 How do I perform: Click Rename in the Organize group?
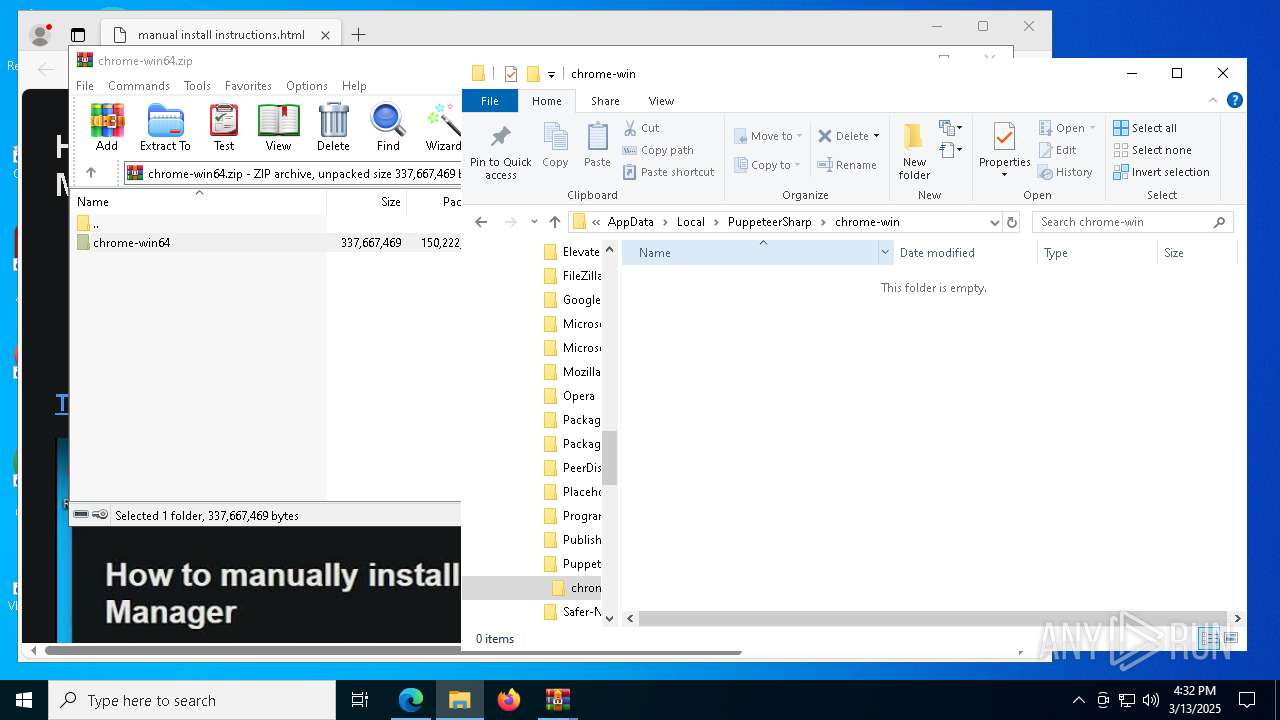(x=847, y=165)
